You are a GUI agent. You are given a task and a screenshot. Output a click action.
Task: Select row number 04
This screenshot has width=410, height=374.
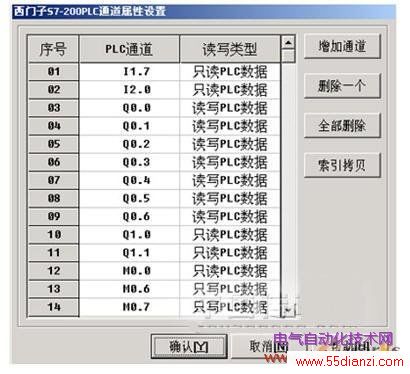point(54,126)
